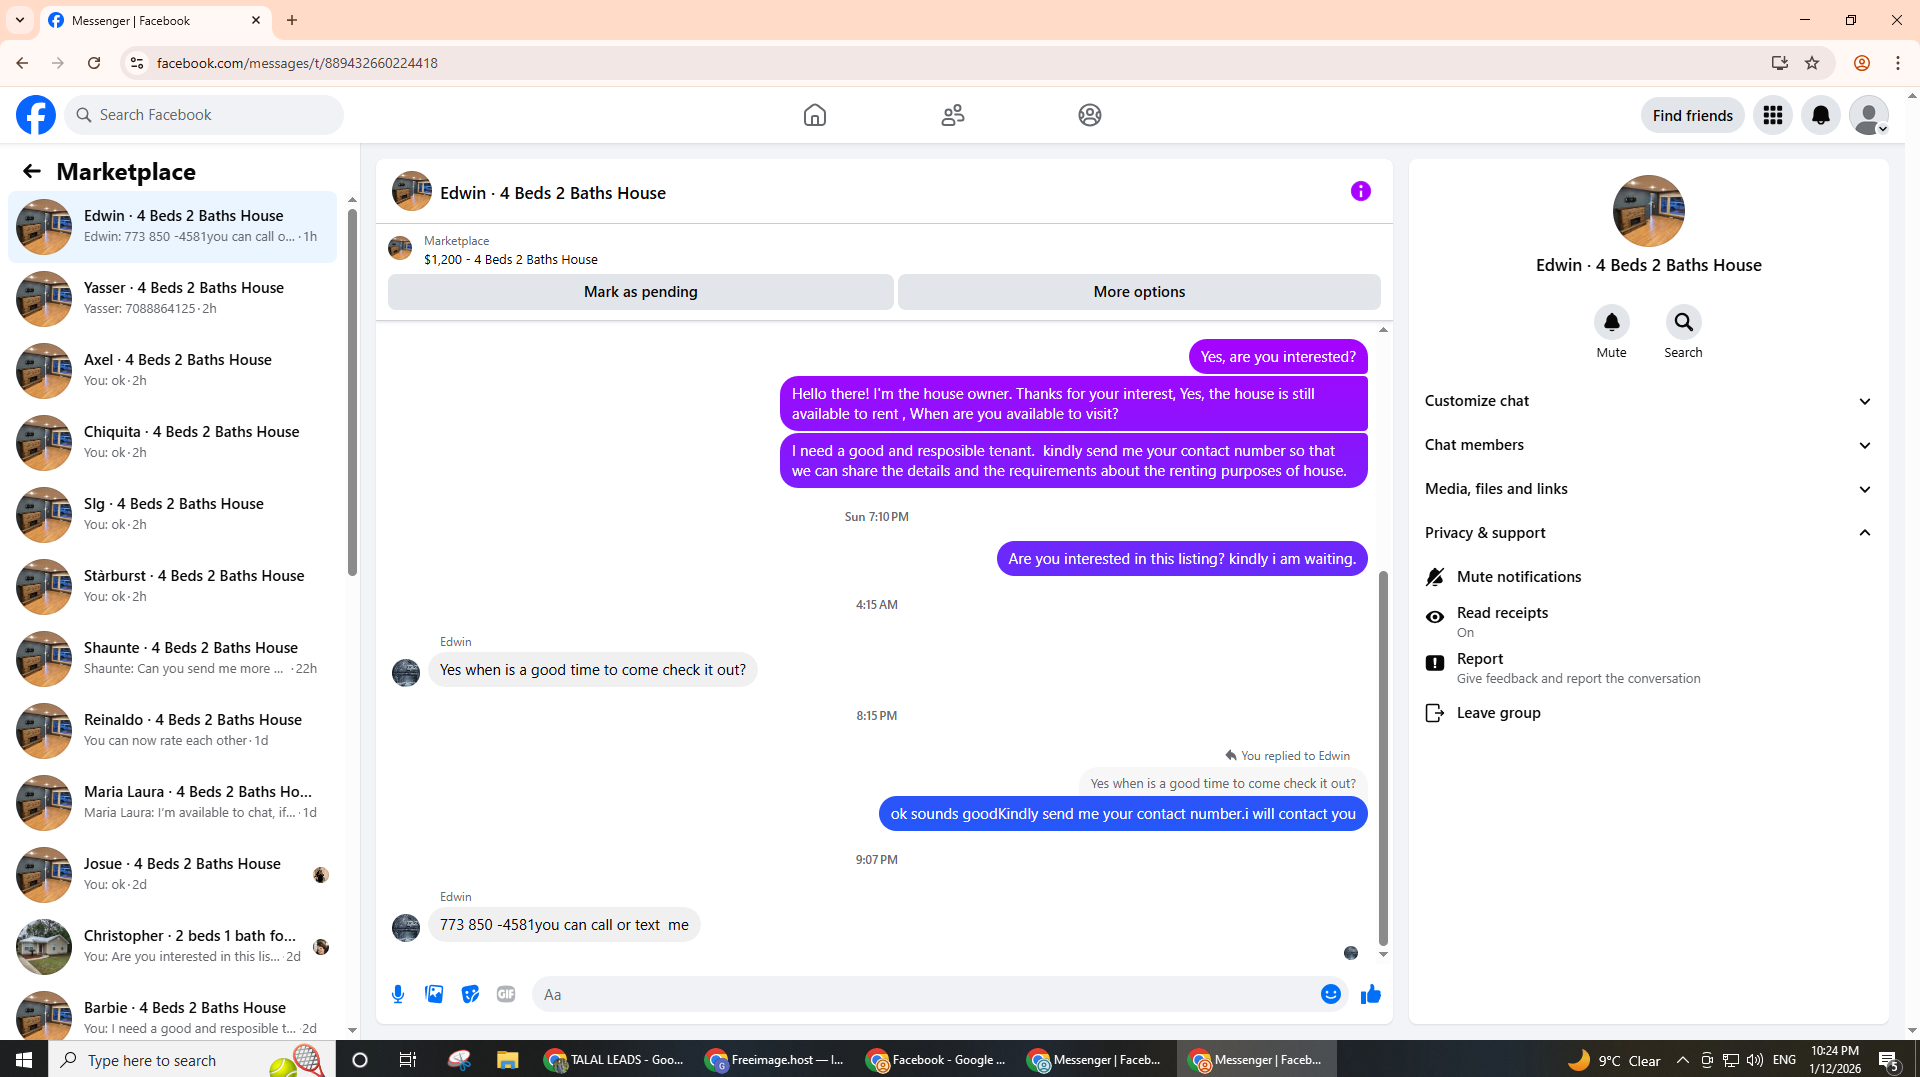Switch to TALAL LEADS Chrome taskbar window
This screenshot has height=1077, width=1920.
pos(614,1060)
